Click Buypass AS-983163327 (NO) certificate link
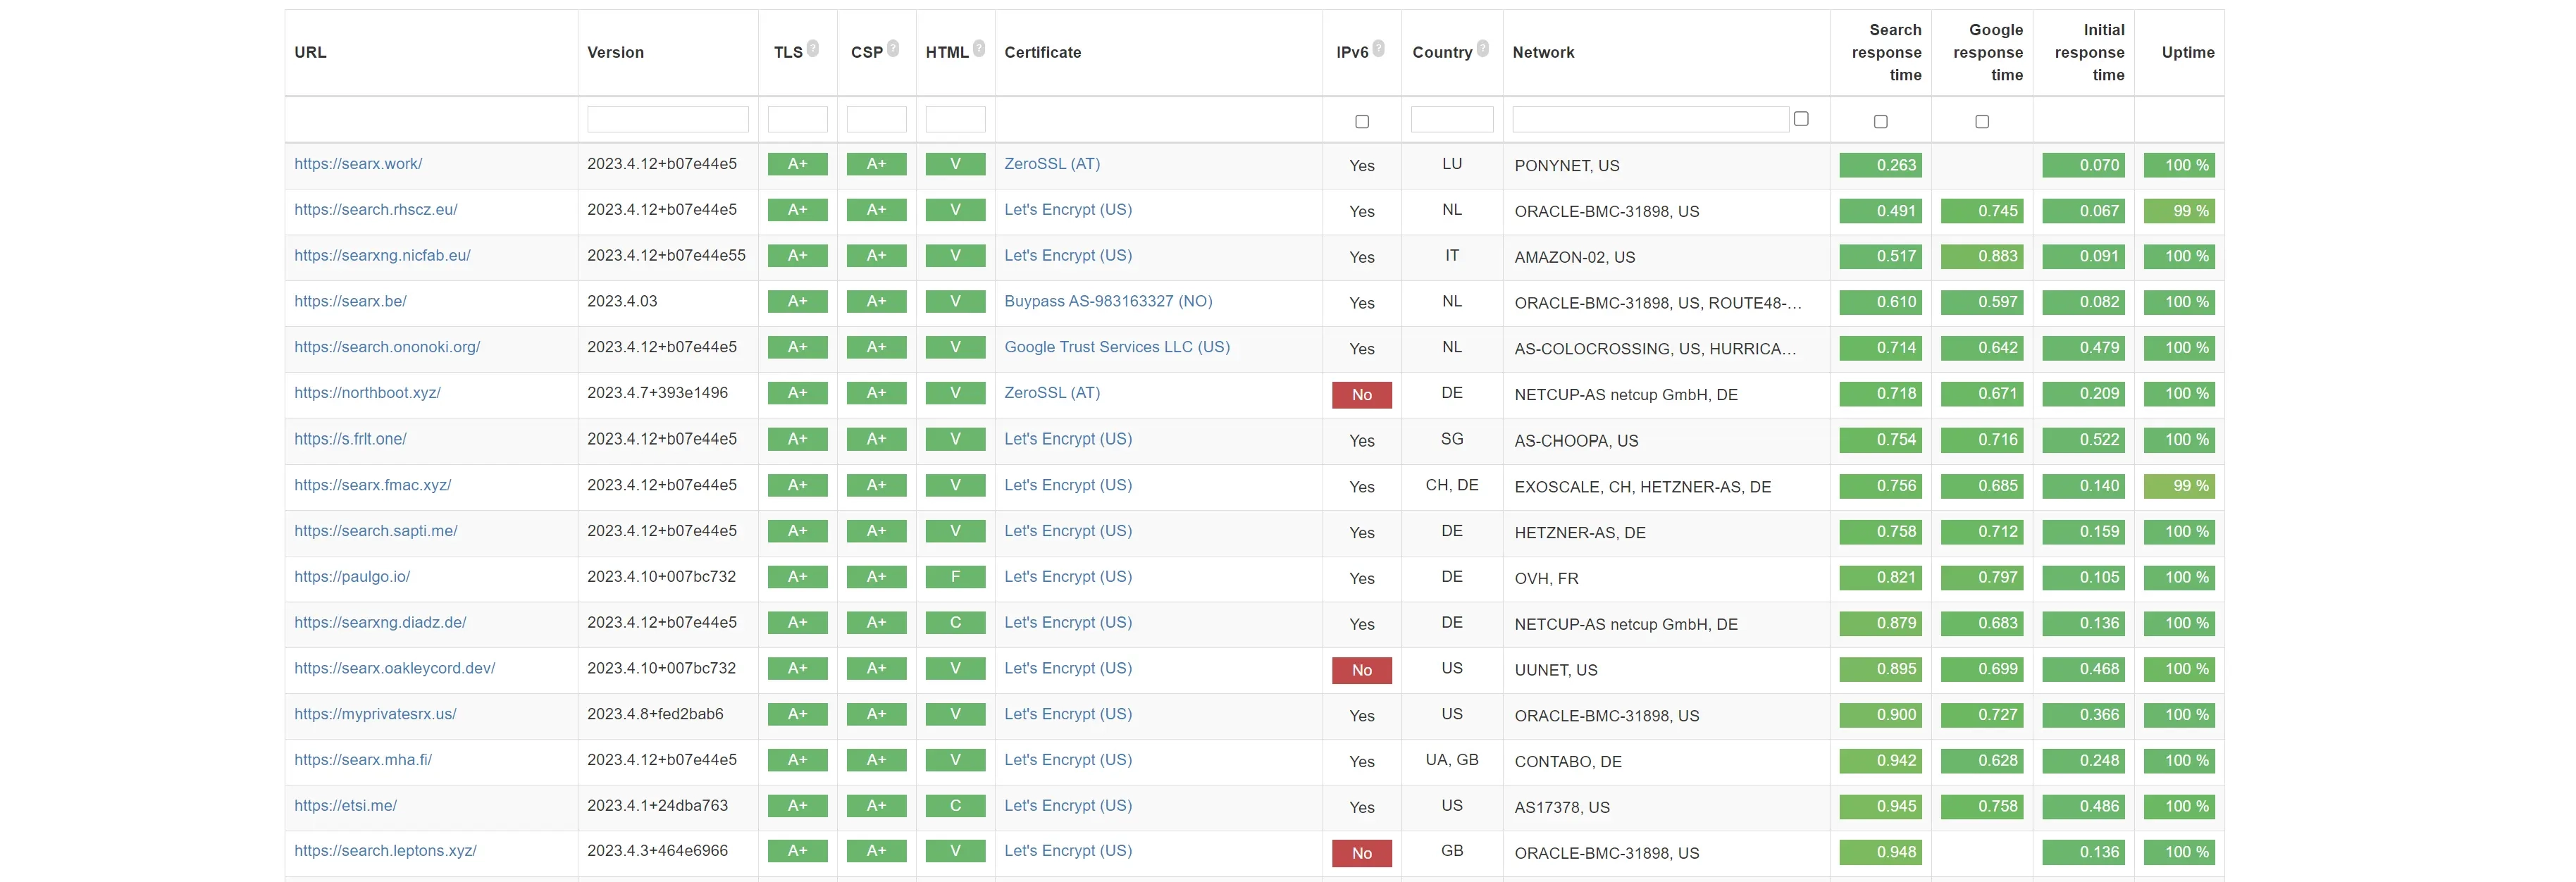 [x=1107, y=301]
